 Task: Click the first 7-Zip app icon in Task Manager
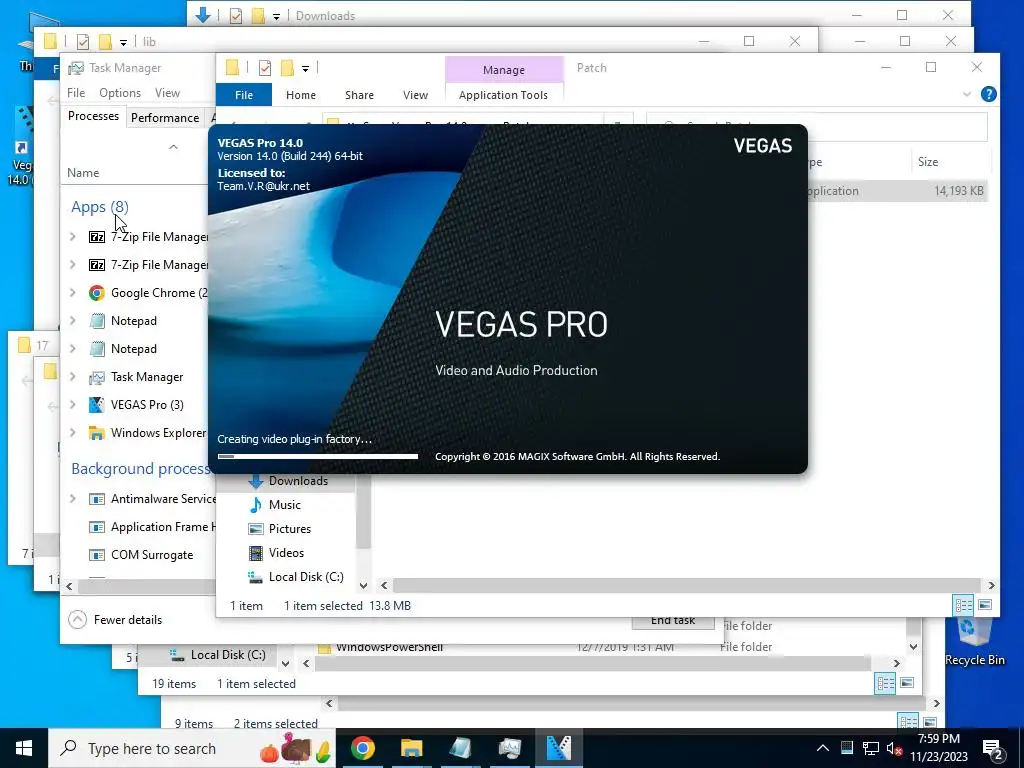[x=97, y=237]
